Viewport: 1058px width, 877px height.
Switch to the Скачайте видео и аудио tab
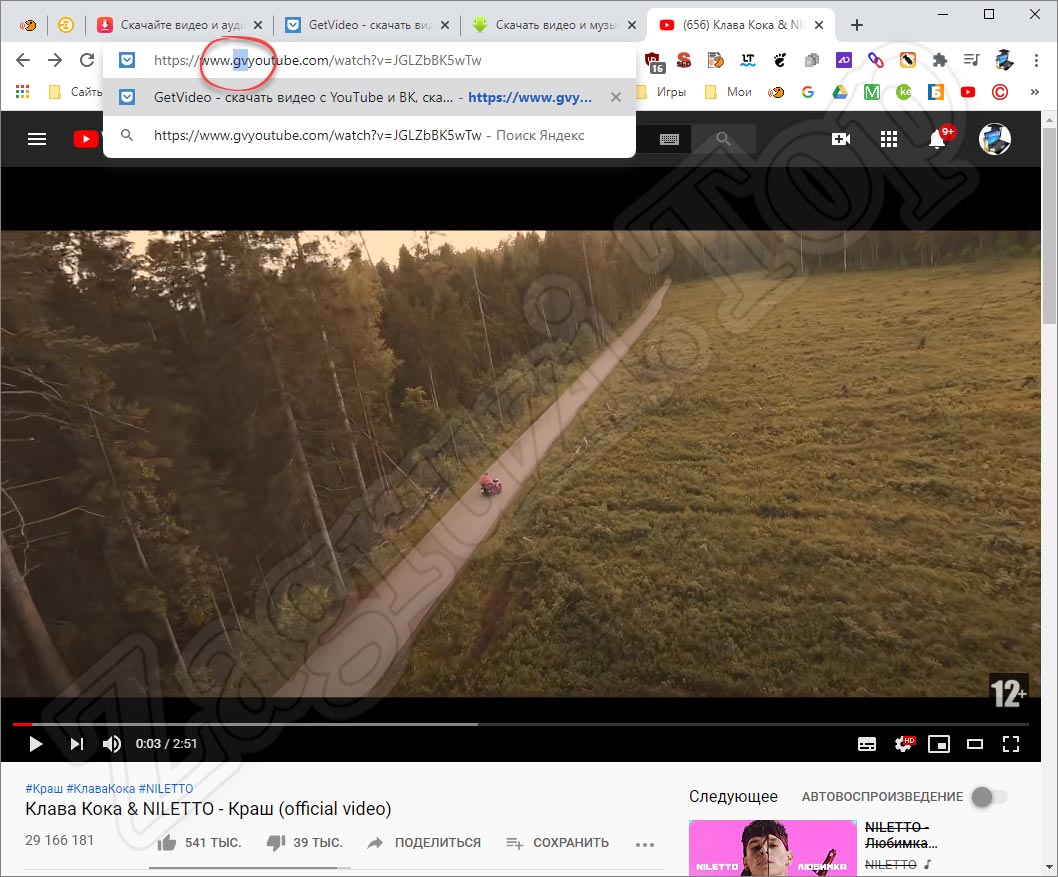click(179, 25)
